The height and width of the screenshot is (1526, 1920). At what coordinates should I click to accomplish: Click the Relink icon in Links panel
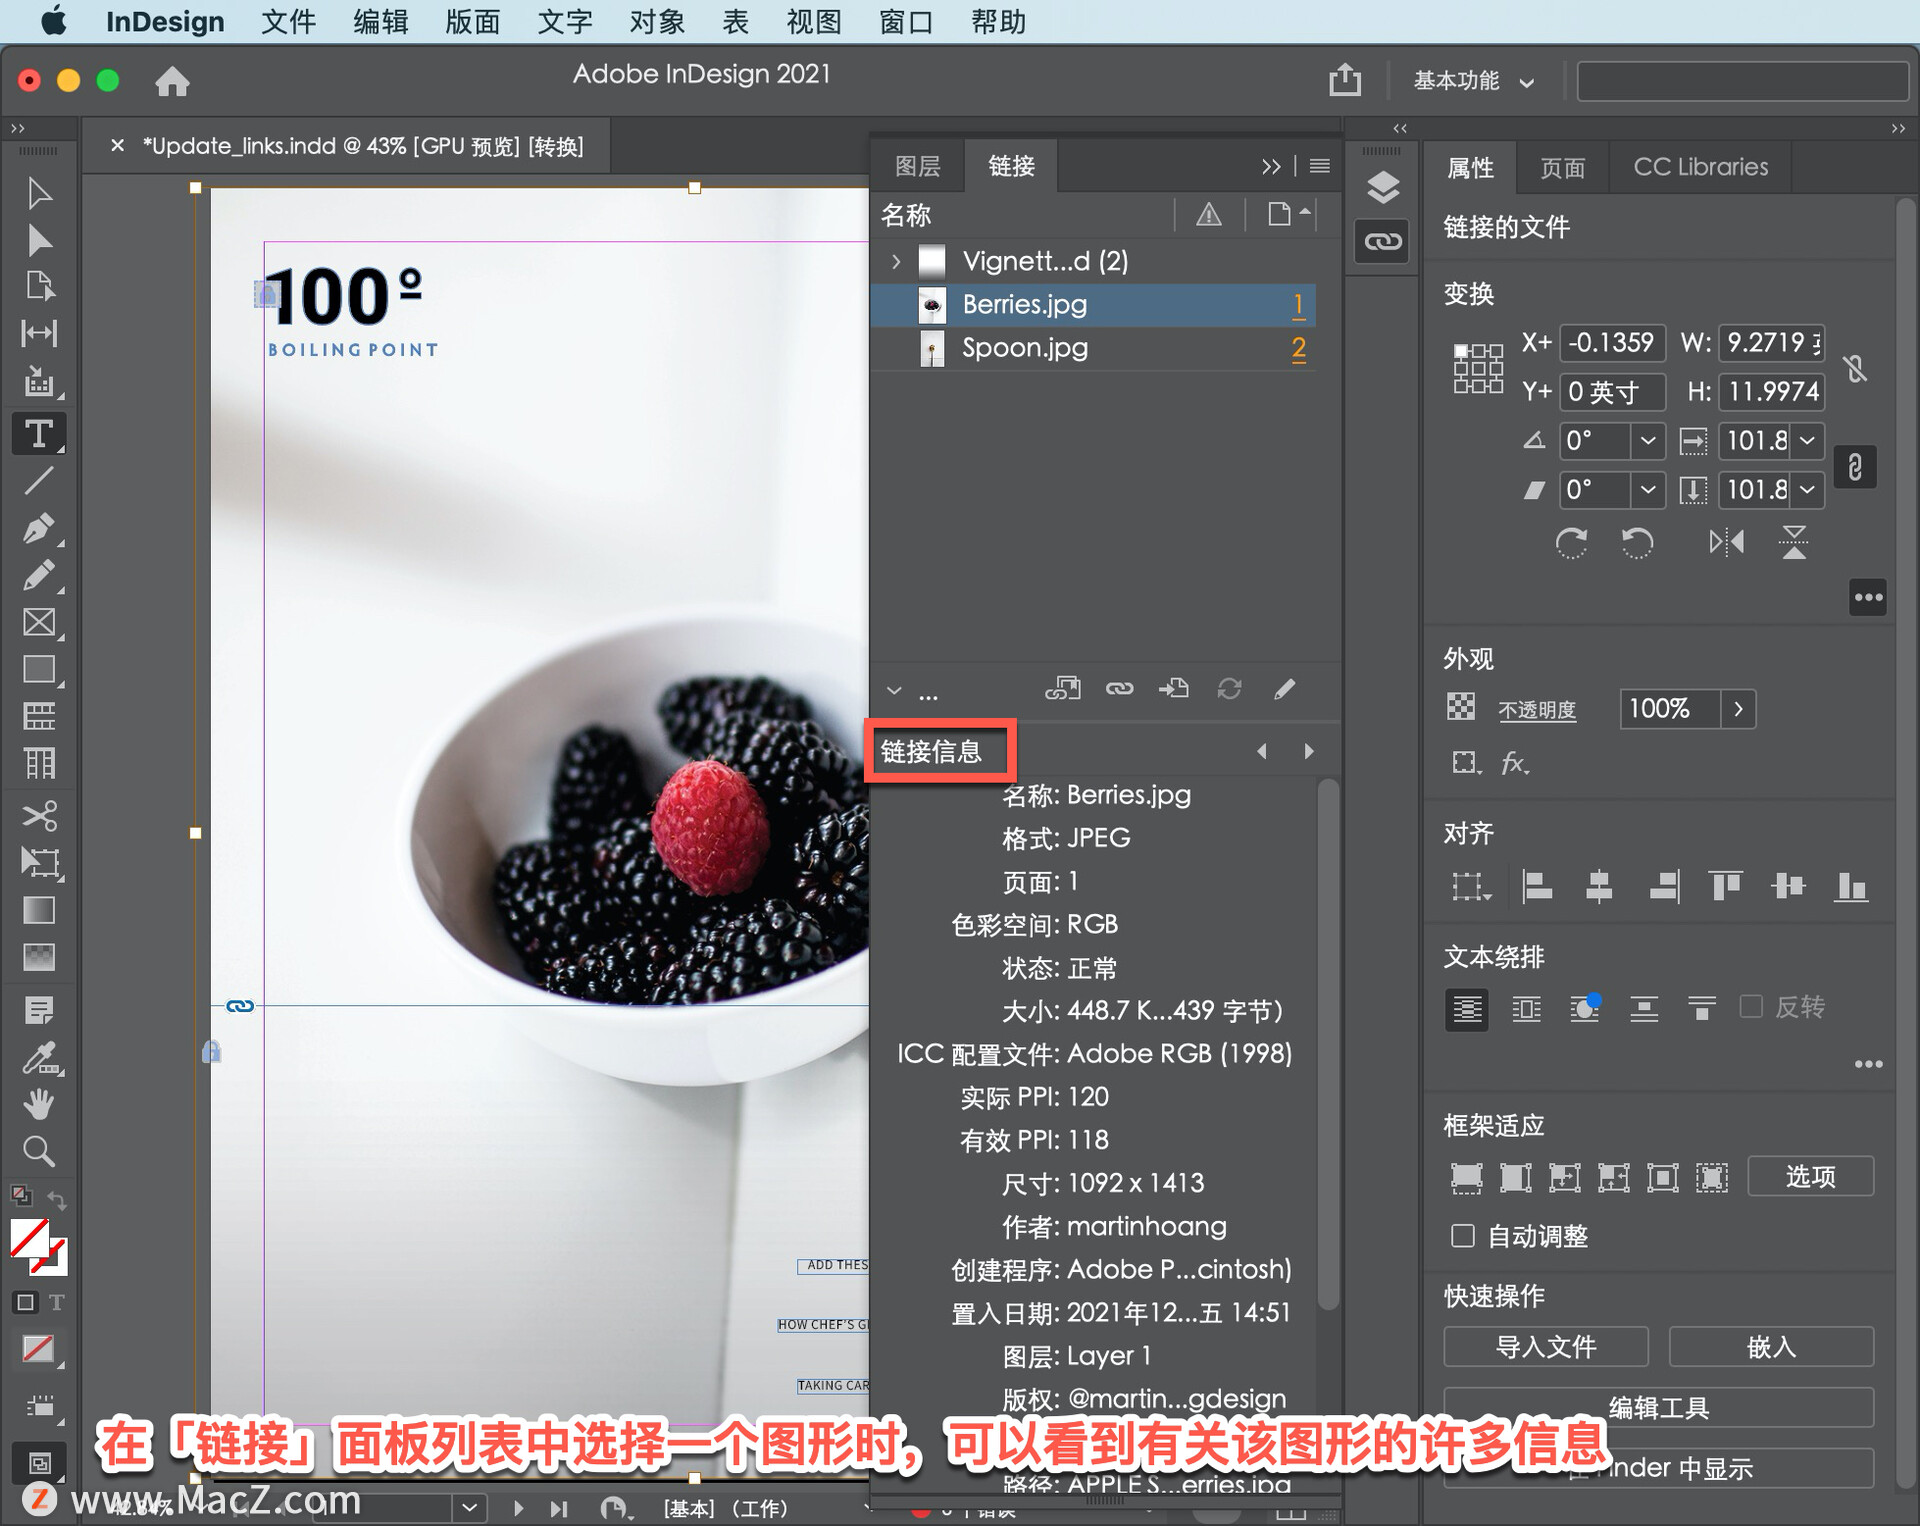(1119, 689)
